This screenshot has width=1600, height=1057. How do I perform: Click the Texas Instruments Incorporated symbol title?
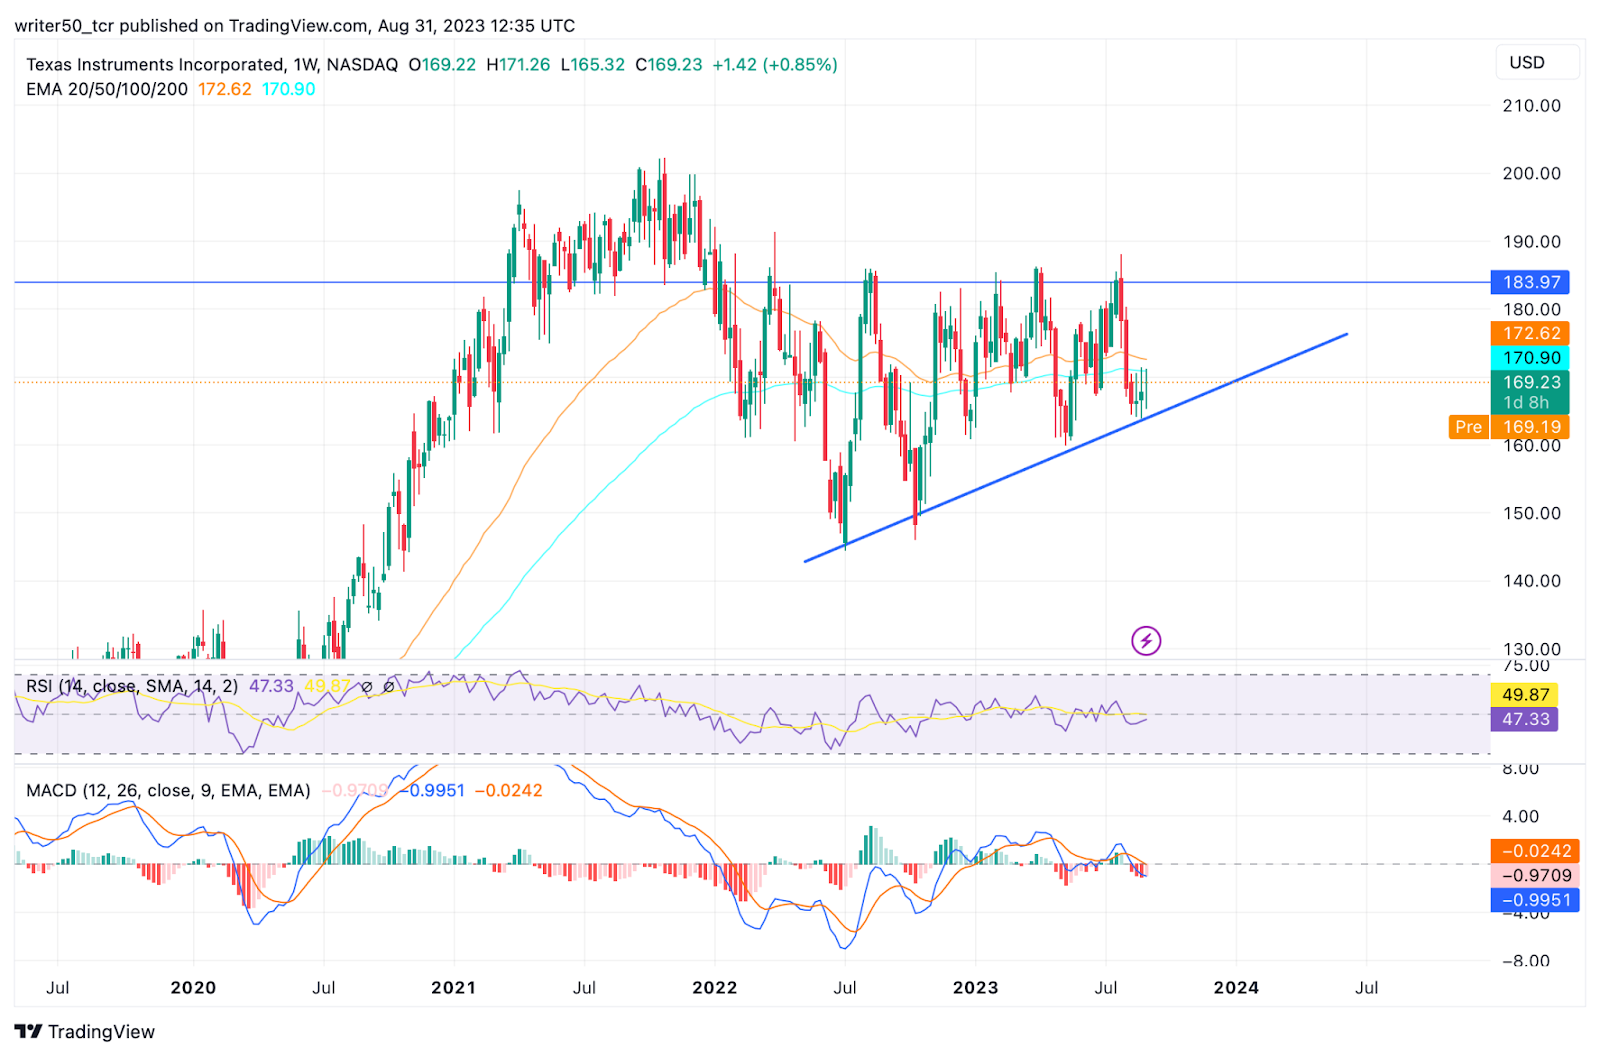pyautogui.click(x=155, y=64)
